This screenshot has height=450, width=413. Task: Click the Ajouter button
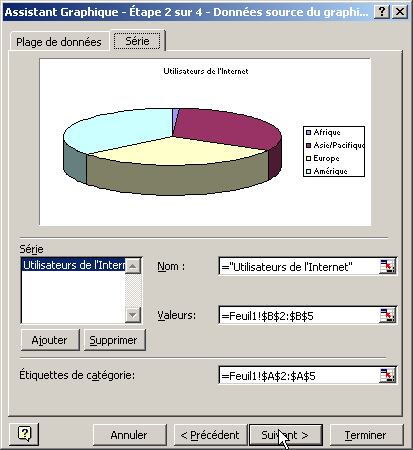50,340
